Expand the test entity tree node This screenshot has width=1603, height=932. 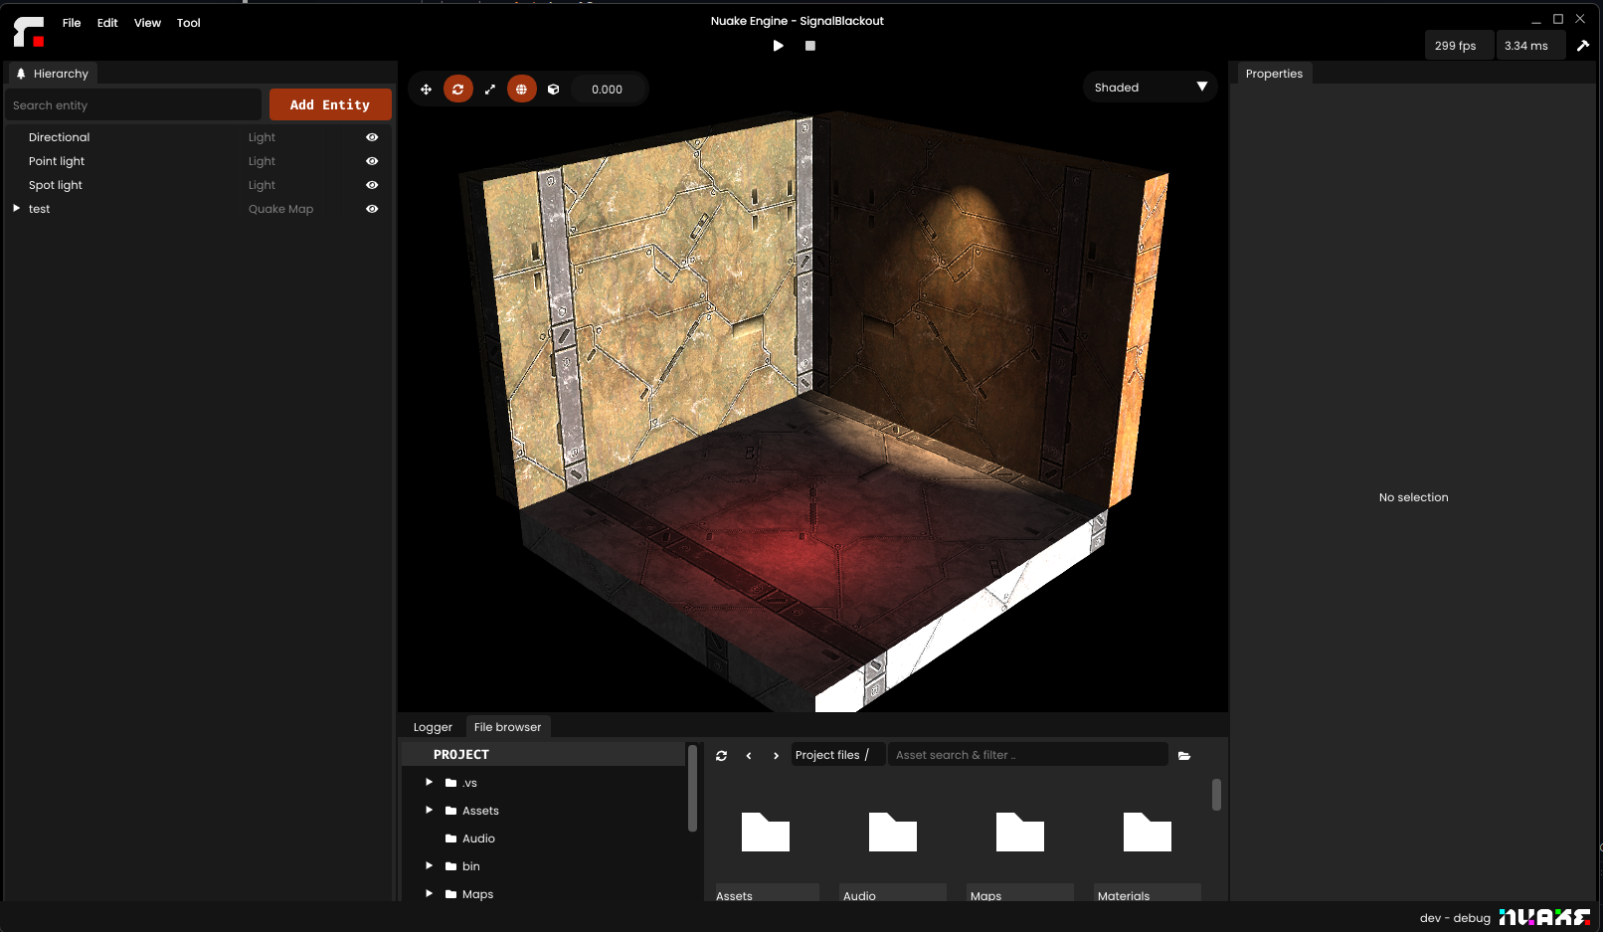pyautogui.click(x=16, y=208)
